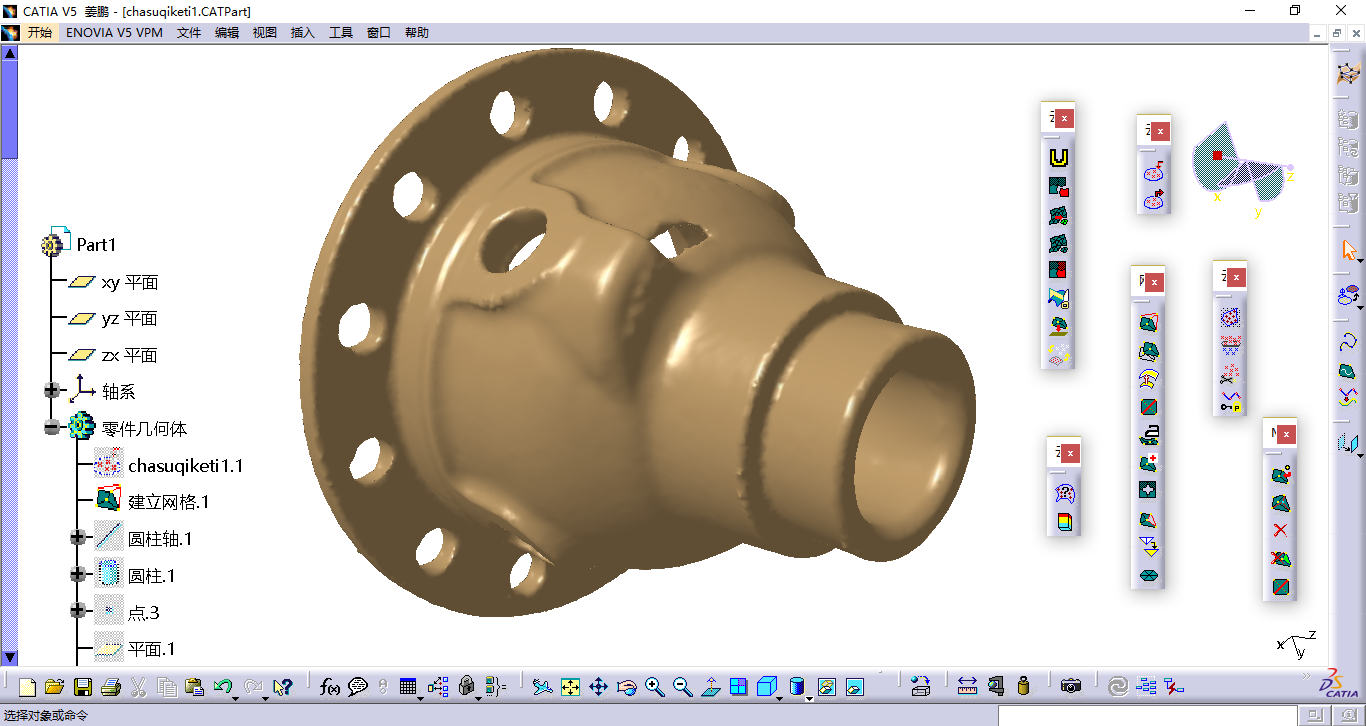Close the floating toolbar with magnet icon
This screenshot has height=726, width=1366.
[1064, 118]
